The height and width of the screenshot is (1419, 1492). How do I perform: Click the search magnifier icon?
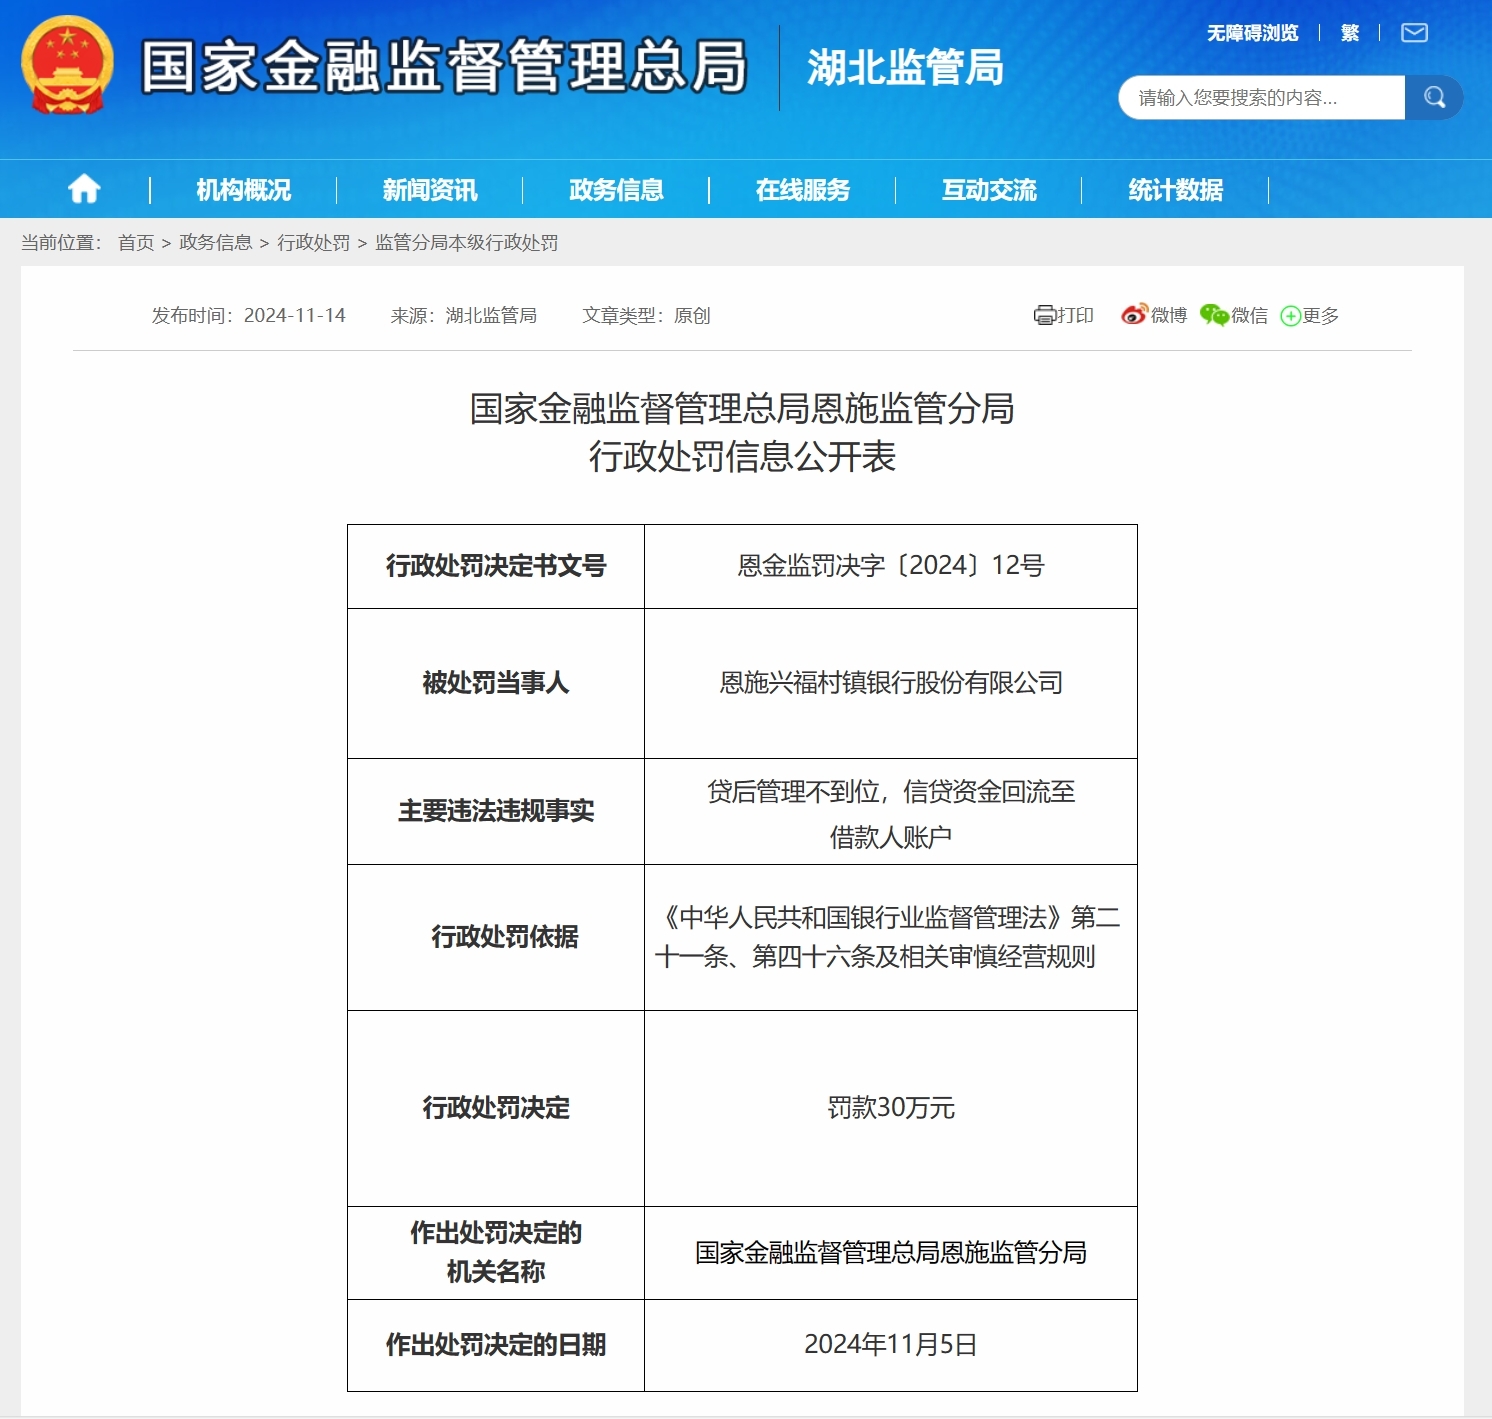(x=1434, y=97)
